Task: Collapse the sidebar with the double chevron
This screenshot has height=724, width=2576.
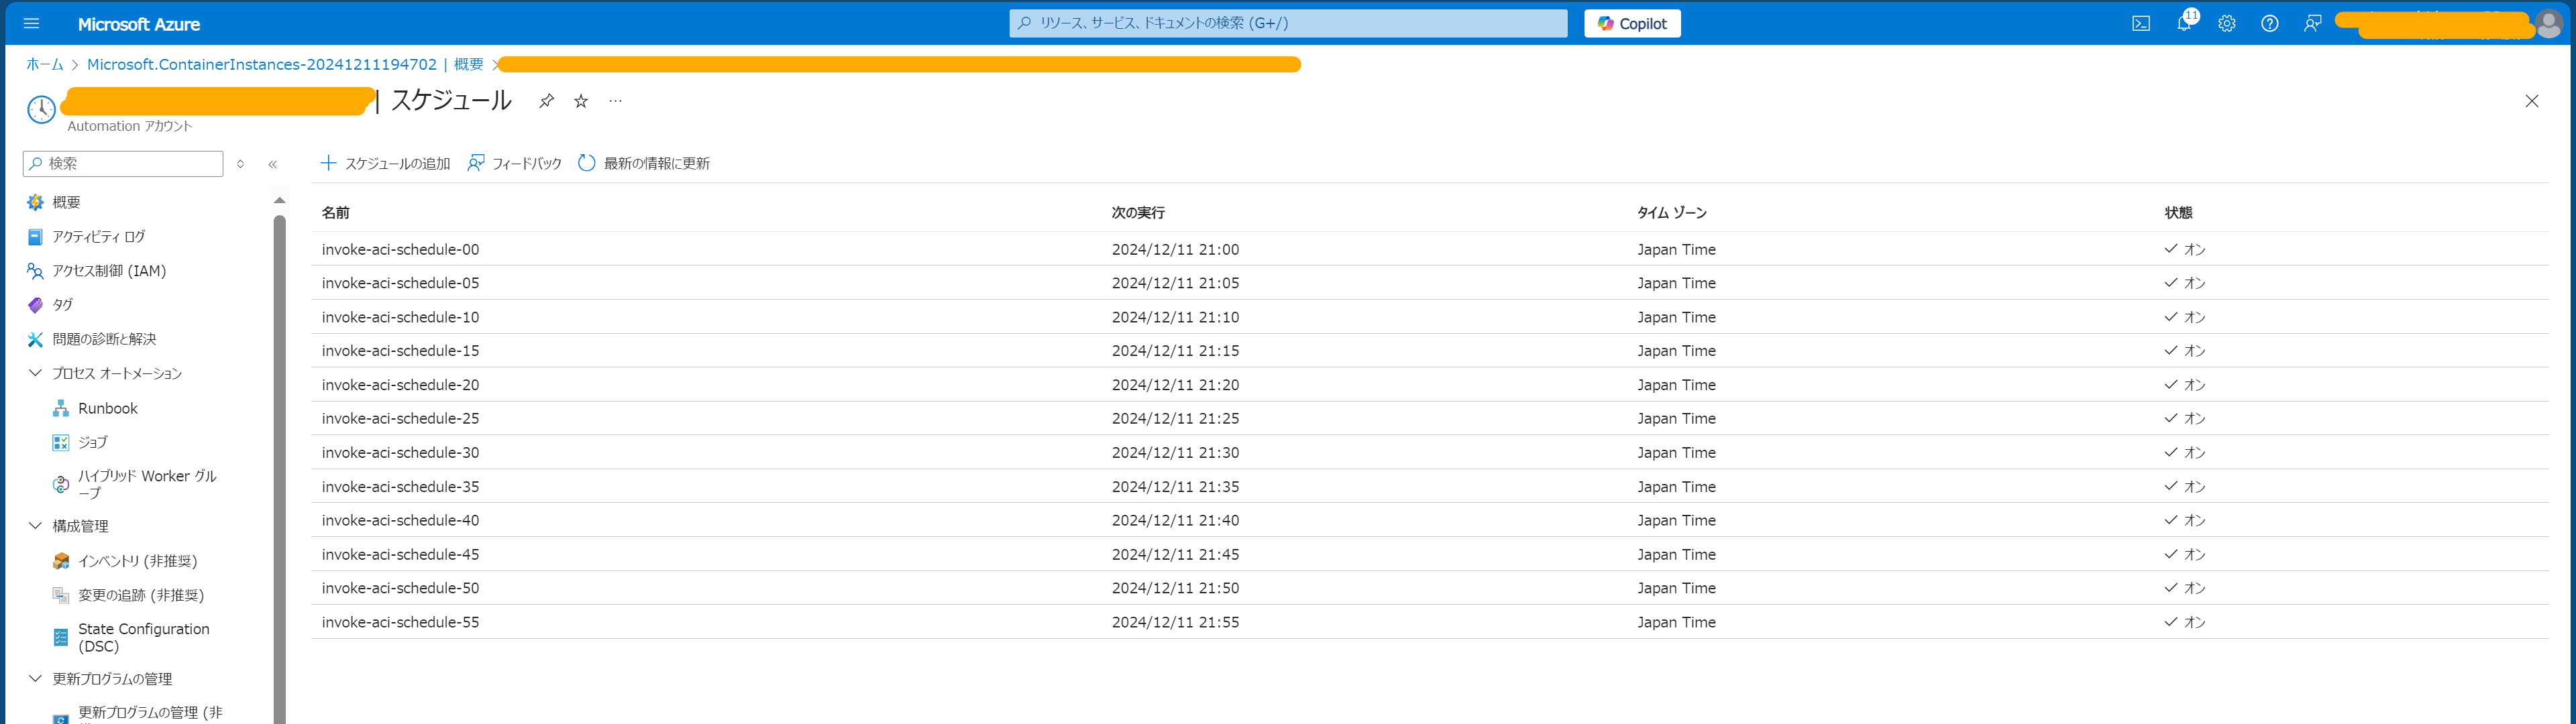Action: 273,164
